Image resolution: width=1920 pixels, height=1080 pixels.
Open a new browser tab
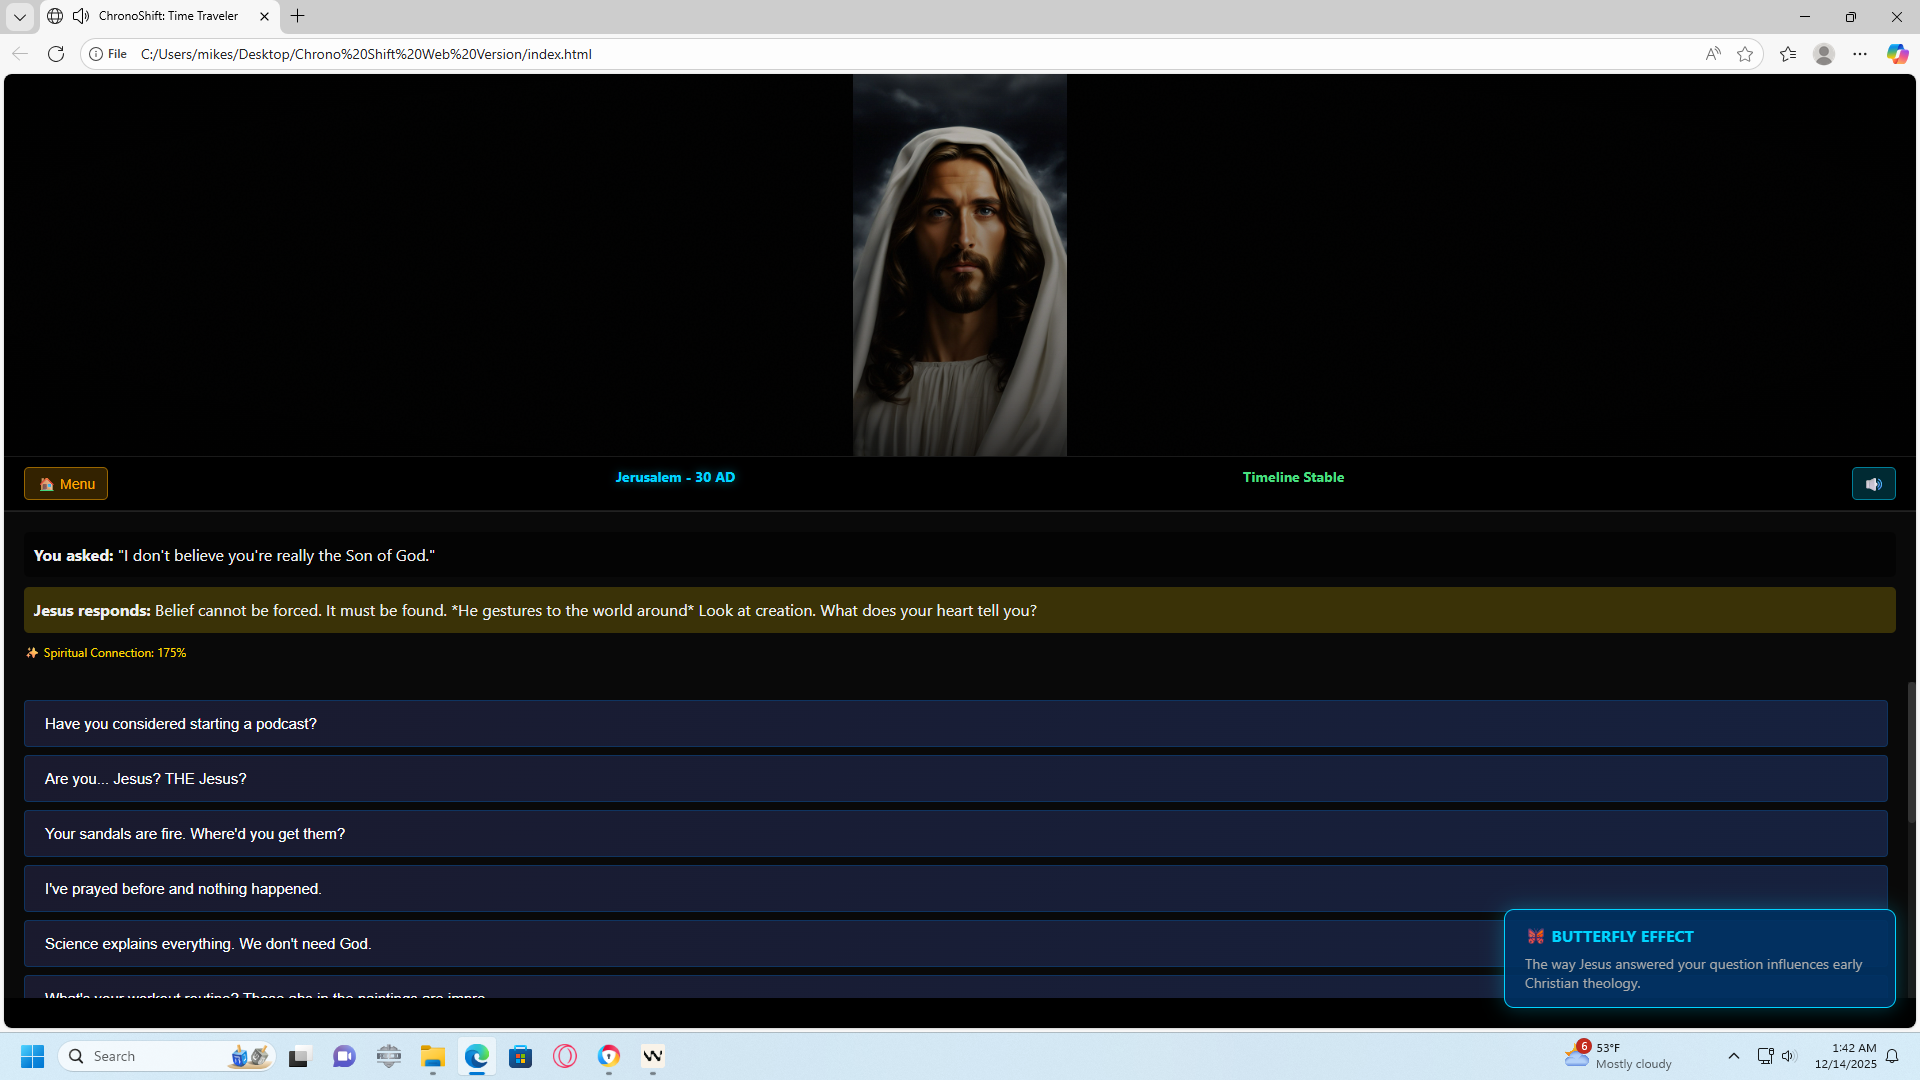(x=297, y=16)
